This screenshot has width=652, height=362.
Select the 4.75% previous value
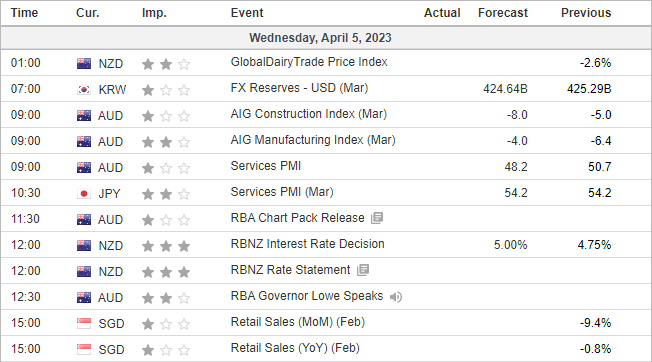[594, 245]
